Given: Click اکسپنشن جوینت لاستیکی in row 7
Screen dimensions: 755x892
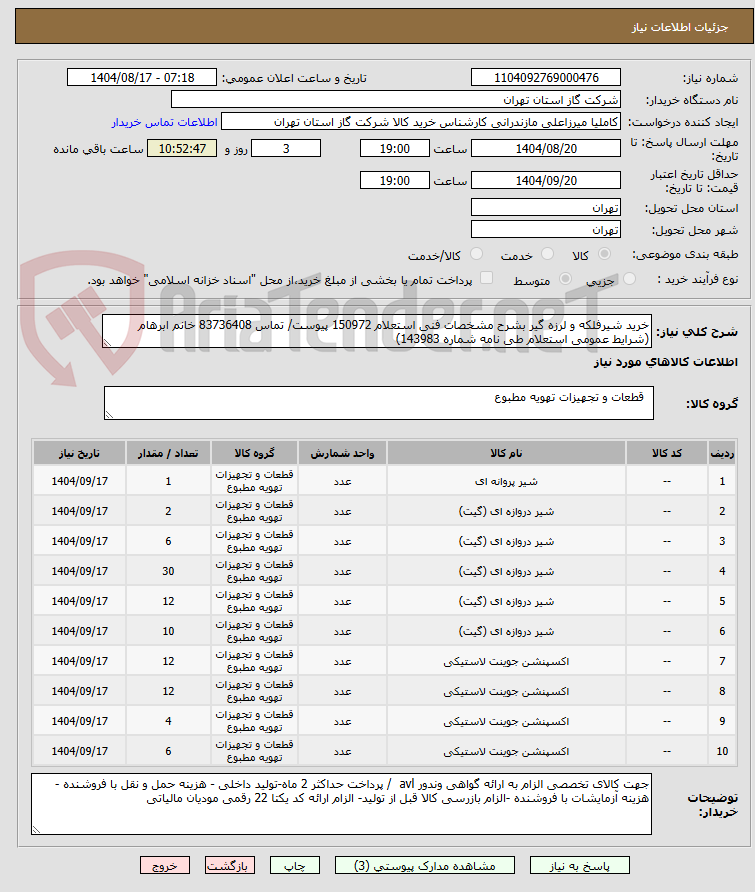Looking at the screenshot, I should pyautogui.click(x=506, y=662).
